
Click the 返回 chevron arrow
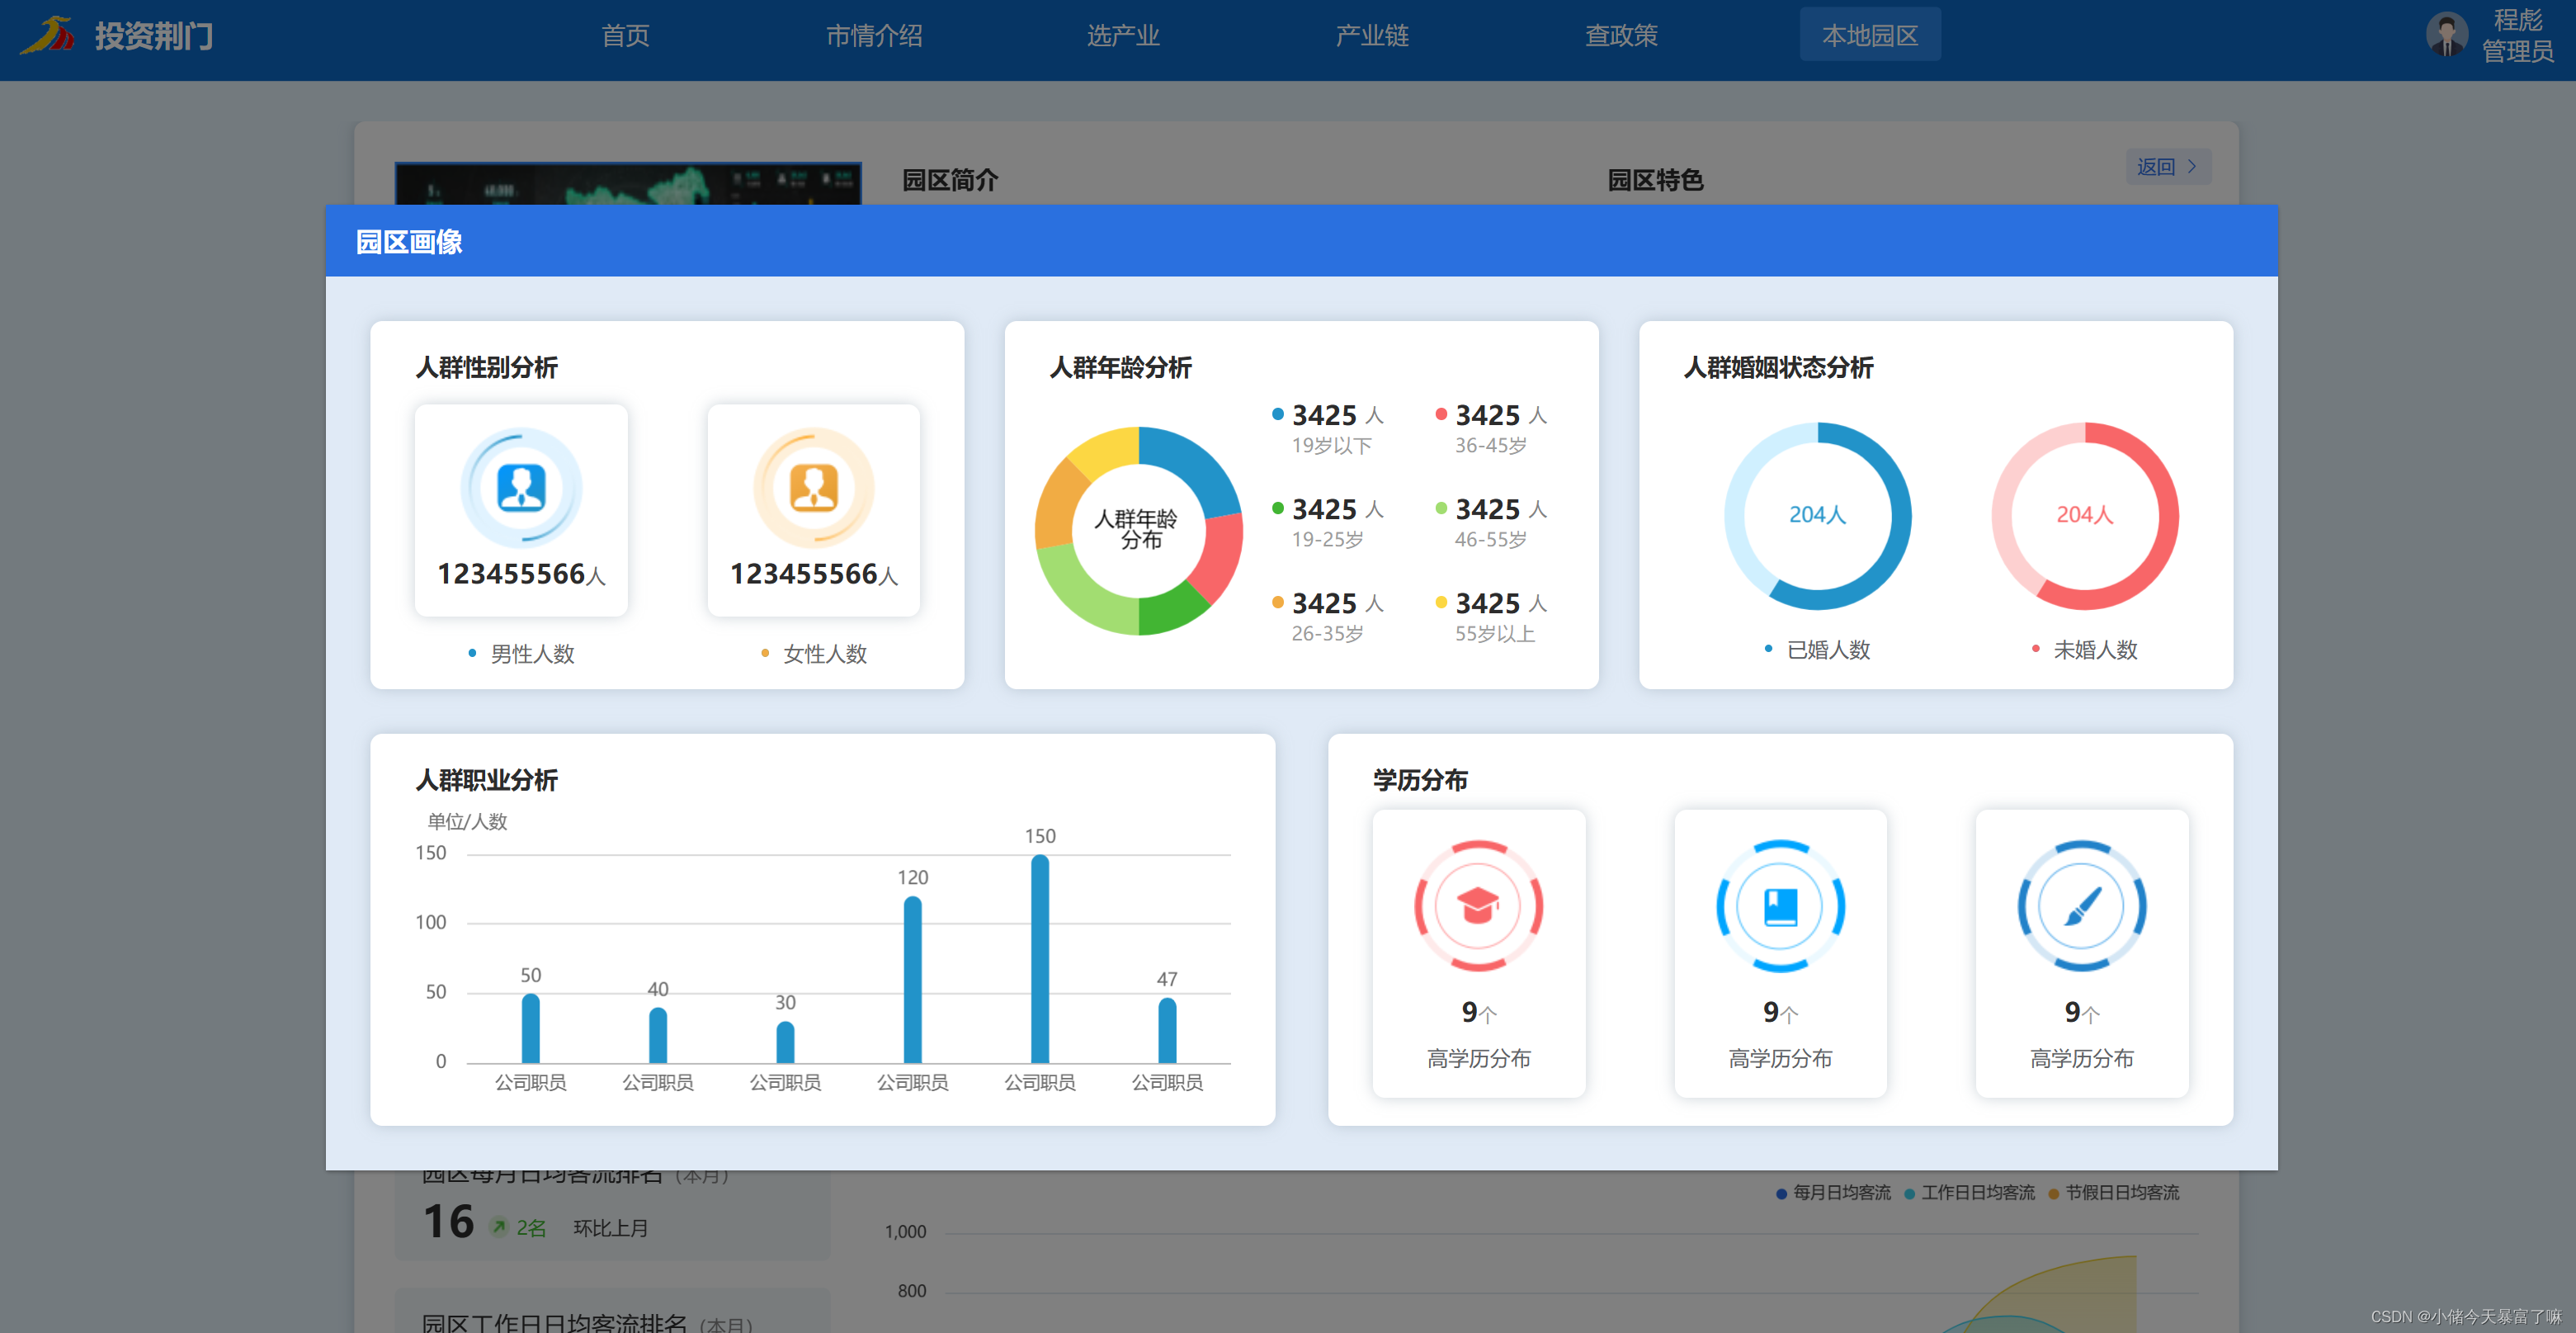coord(2191,167)
